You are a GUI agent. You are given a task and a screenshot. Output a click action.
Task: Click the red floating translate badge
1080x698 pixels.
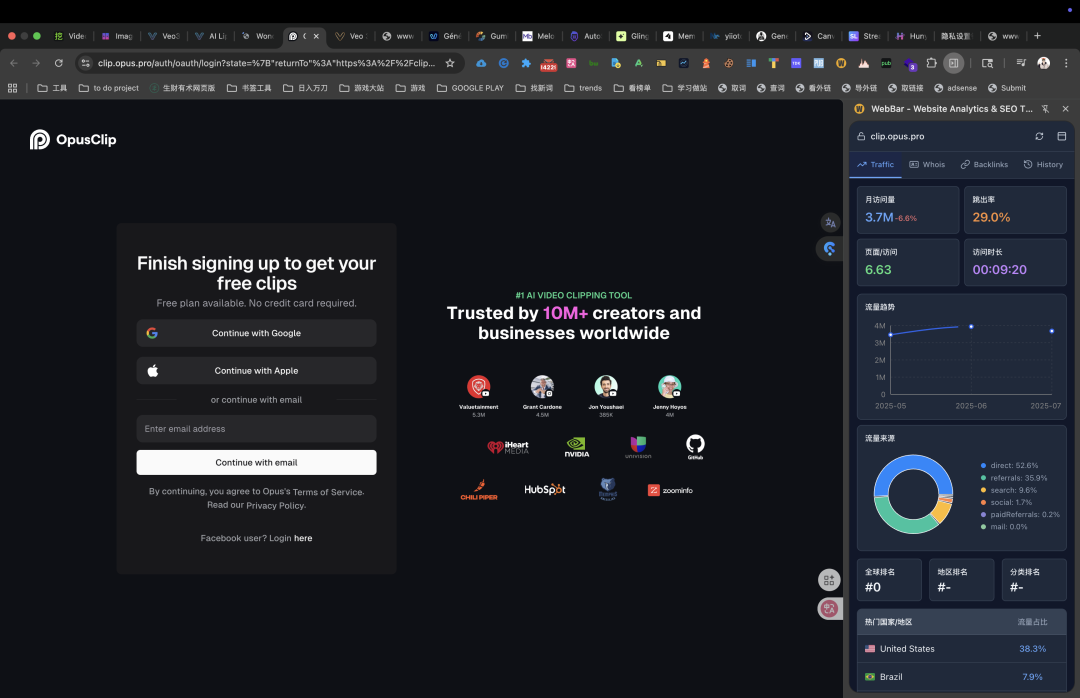pos(829,608)
